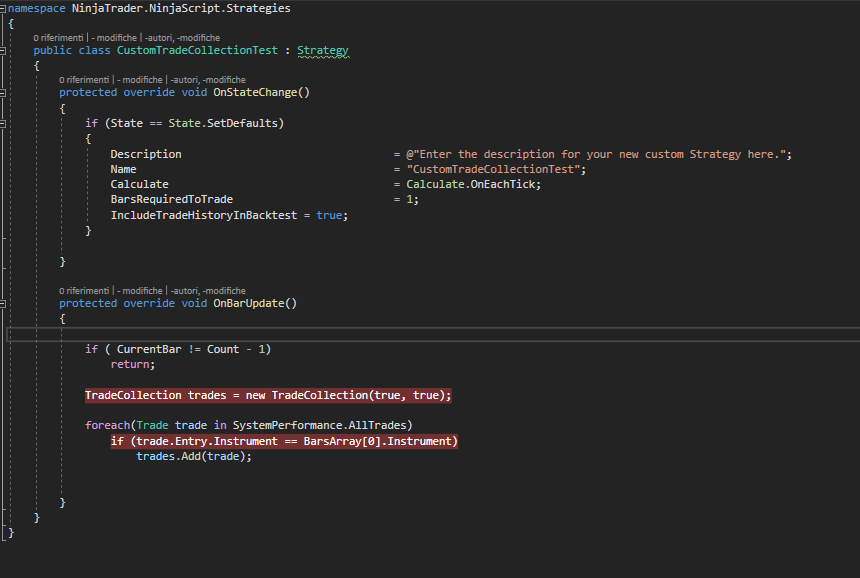The height and width of the screenshot is (578, 860).
Task: Click highlighted 'TradeCollection trades' declaration start
Action: (x=156, y=395)
